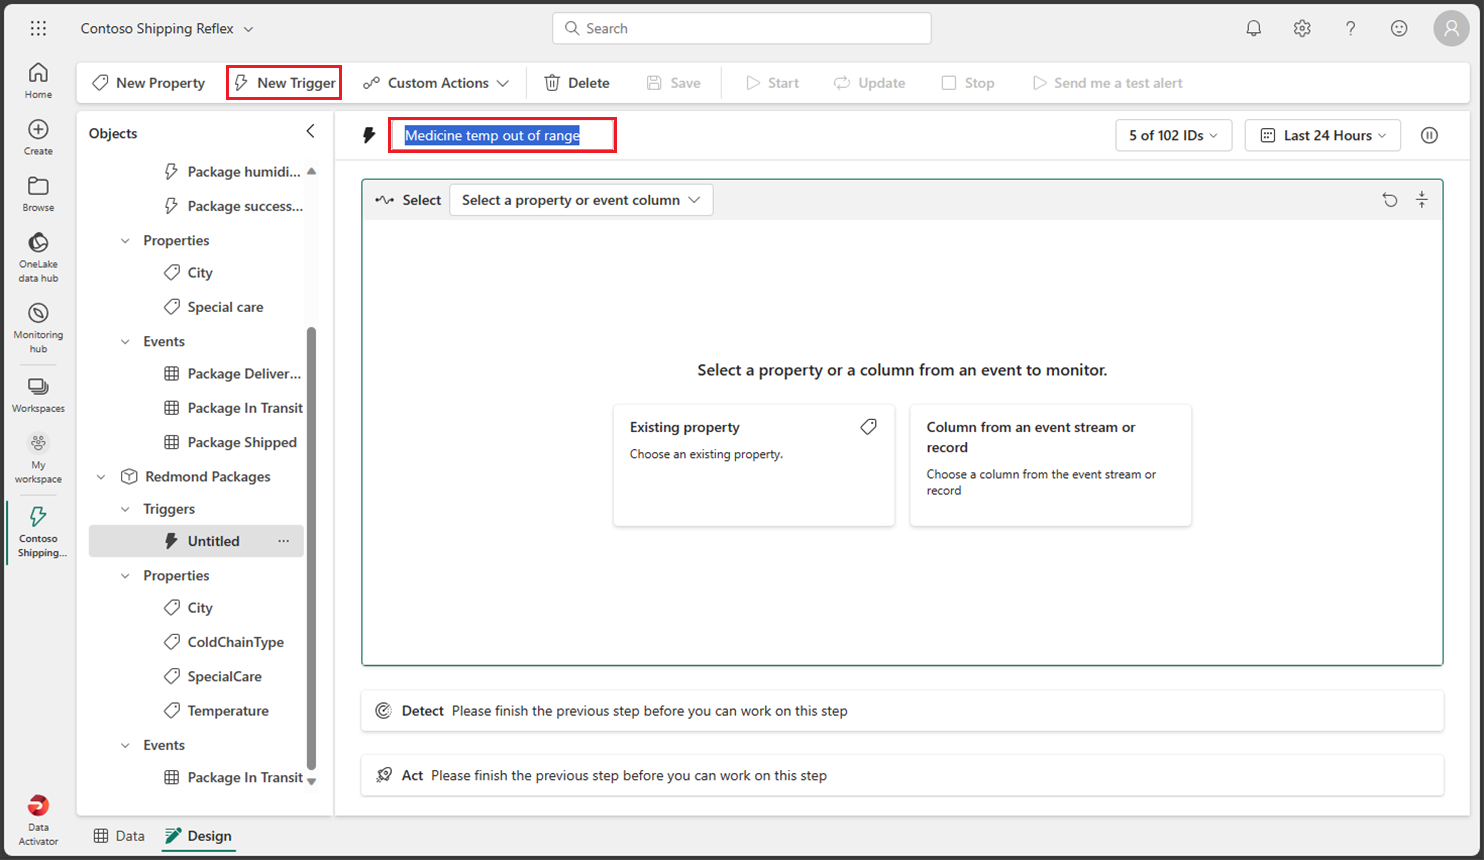Image resolution: width=1484 pixels, height=860 pixels.
Task: Click Start in toolbar
Action: coord(772,83)
